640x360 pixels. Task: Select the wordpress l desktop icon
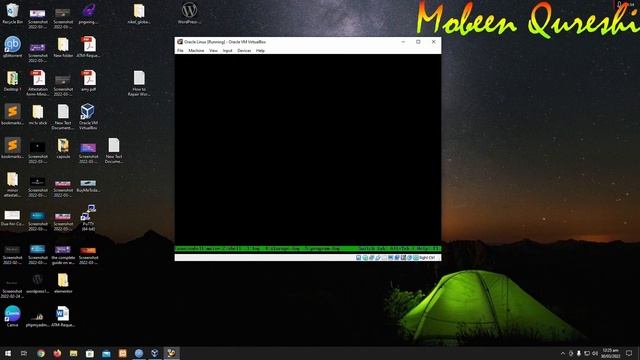tap(38, 283)
